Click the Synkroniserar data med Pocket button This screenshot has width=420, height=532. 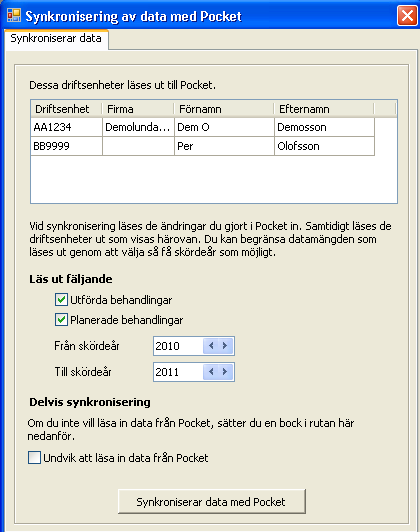pyautogui.click(x=212, y=501)
